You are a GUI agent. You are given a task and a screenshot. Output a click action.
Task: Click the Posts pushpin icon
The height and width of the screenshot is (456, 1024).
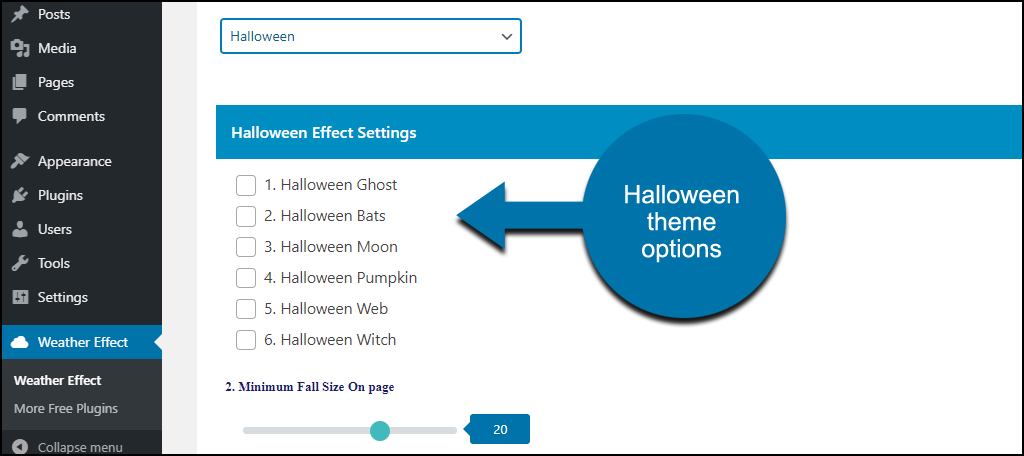click(21, 14)
